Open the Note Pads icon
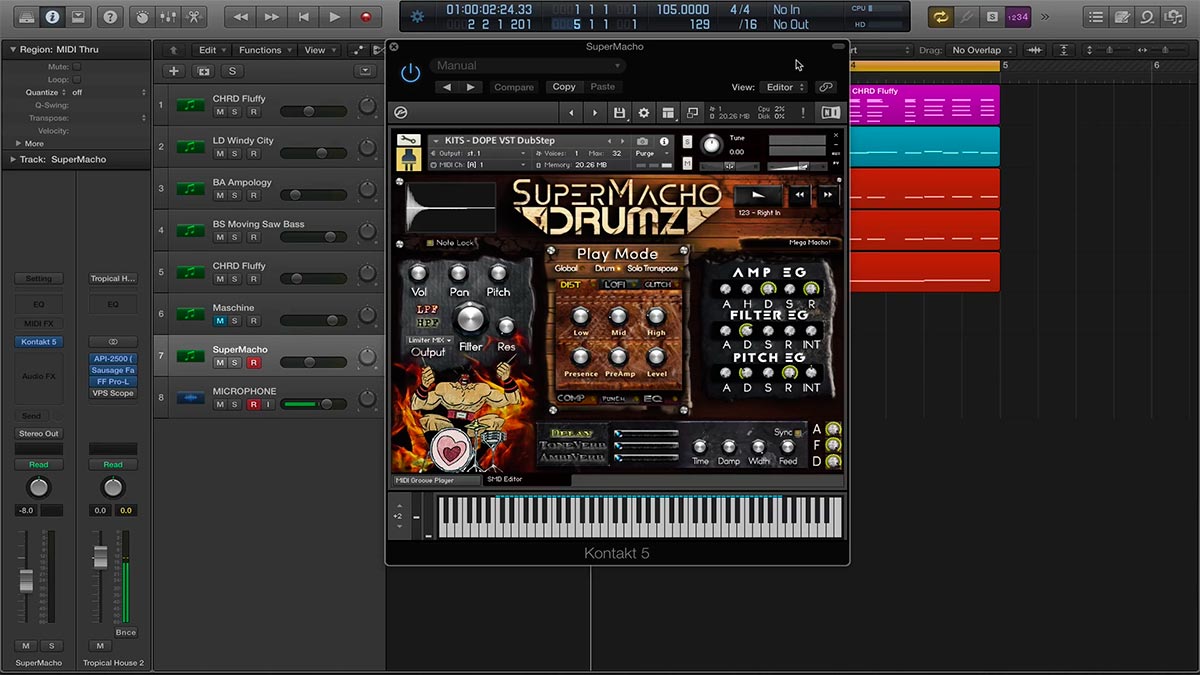This screenshot has height=675, width=1200. [1123, 17]
